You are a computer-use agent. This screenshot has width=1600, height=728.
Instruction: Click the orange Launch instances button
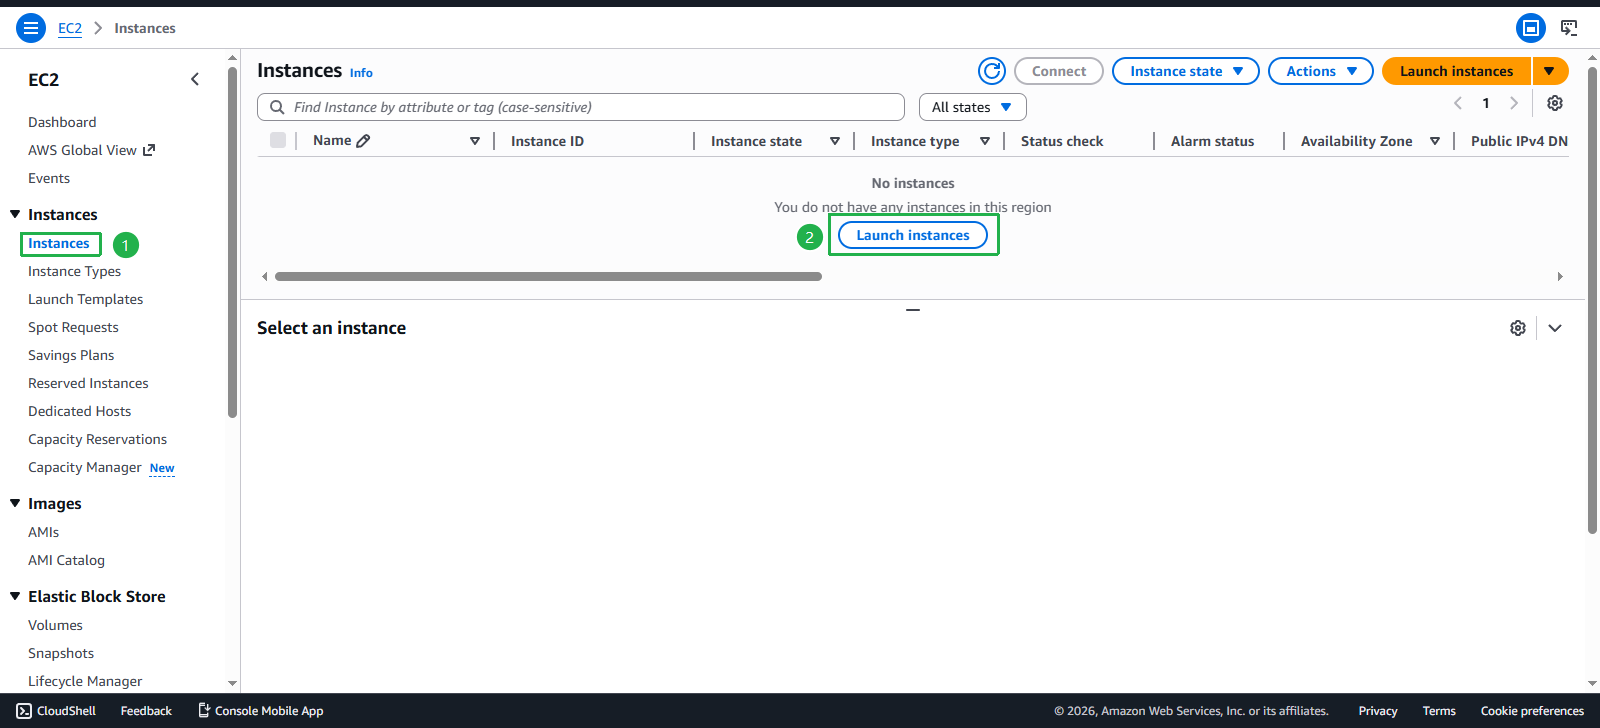pos(1456,71)
